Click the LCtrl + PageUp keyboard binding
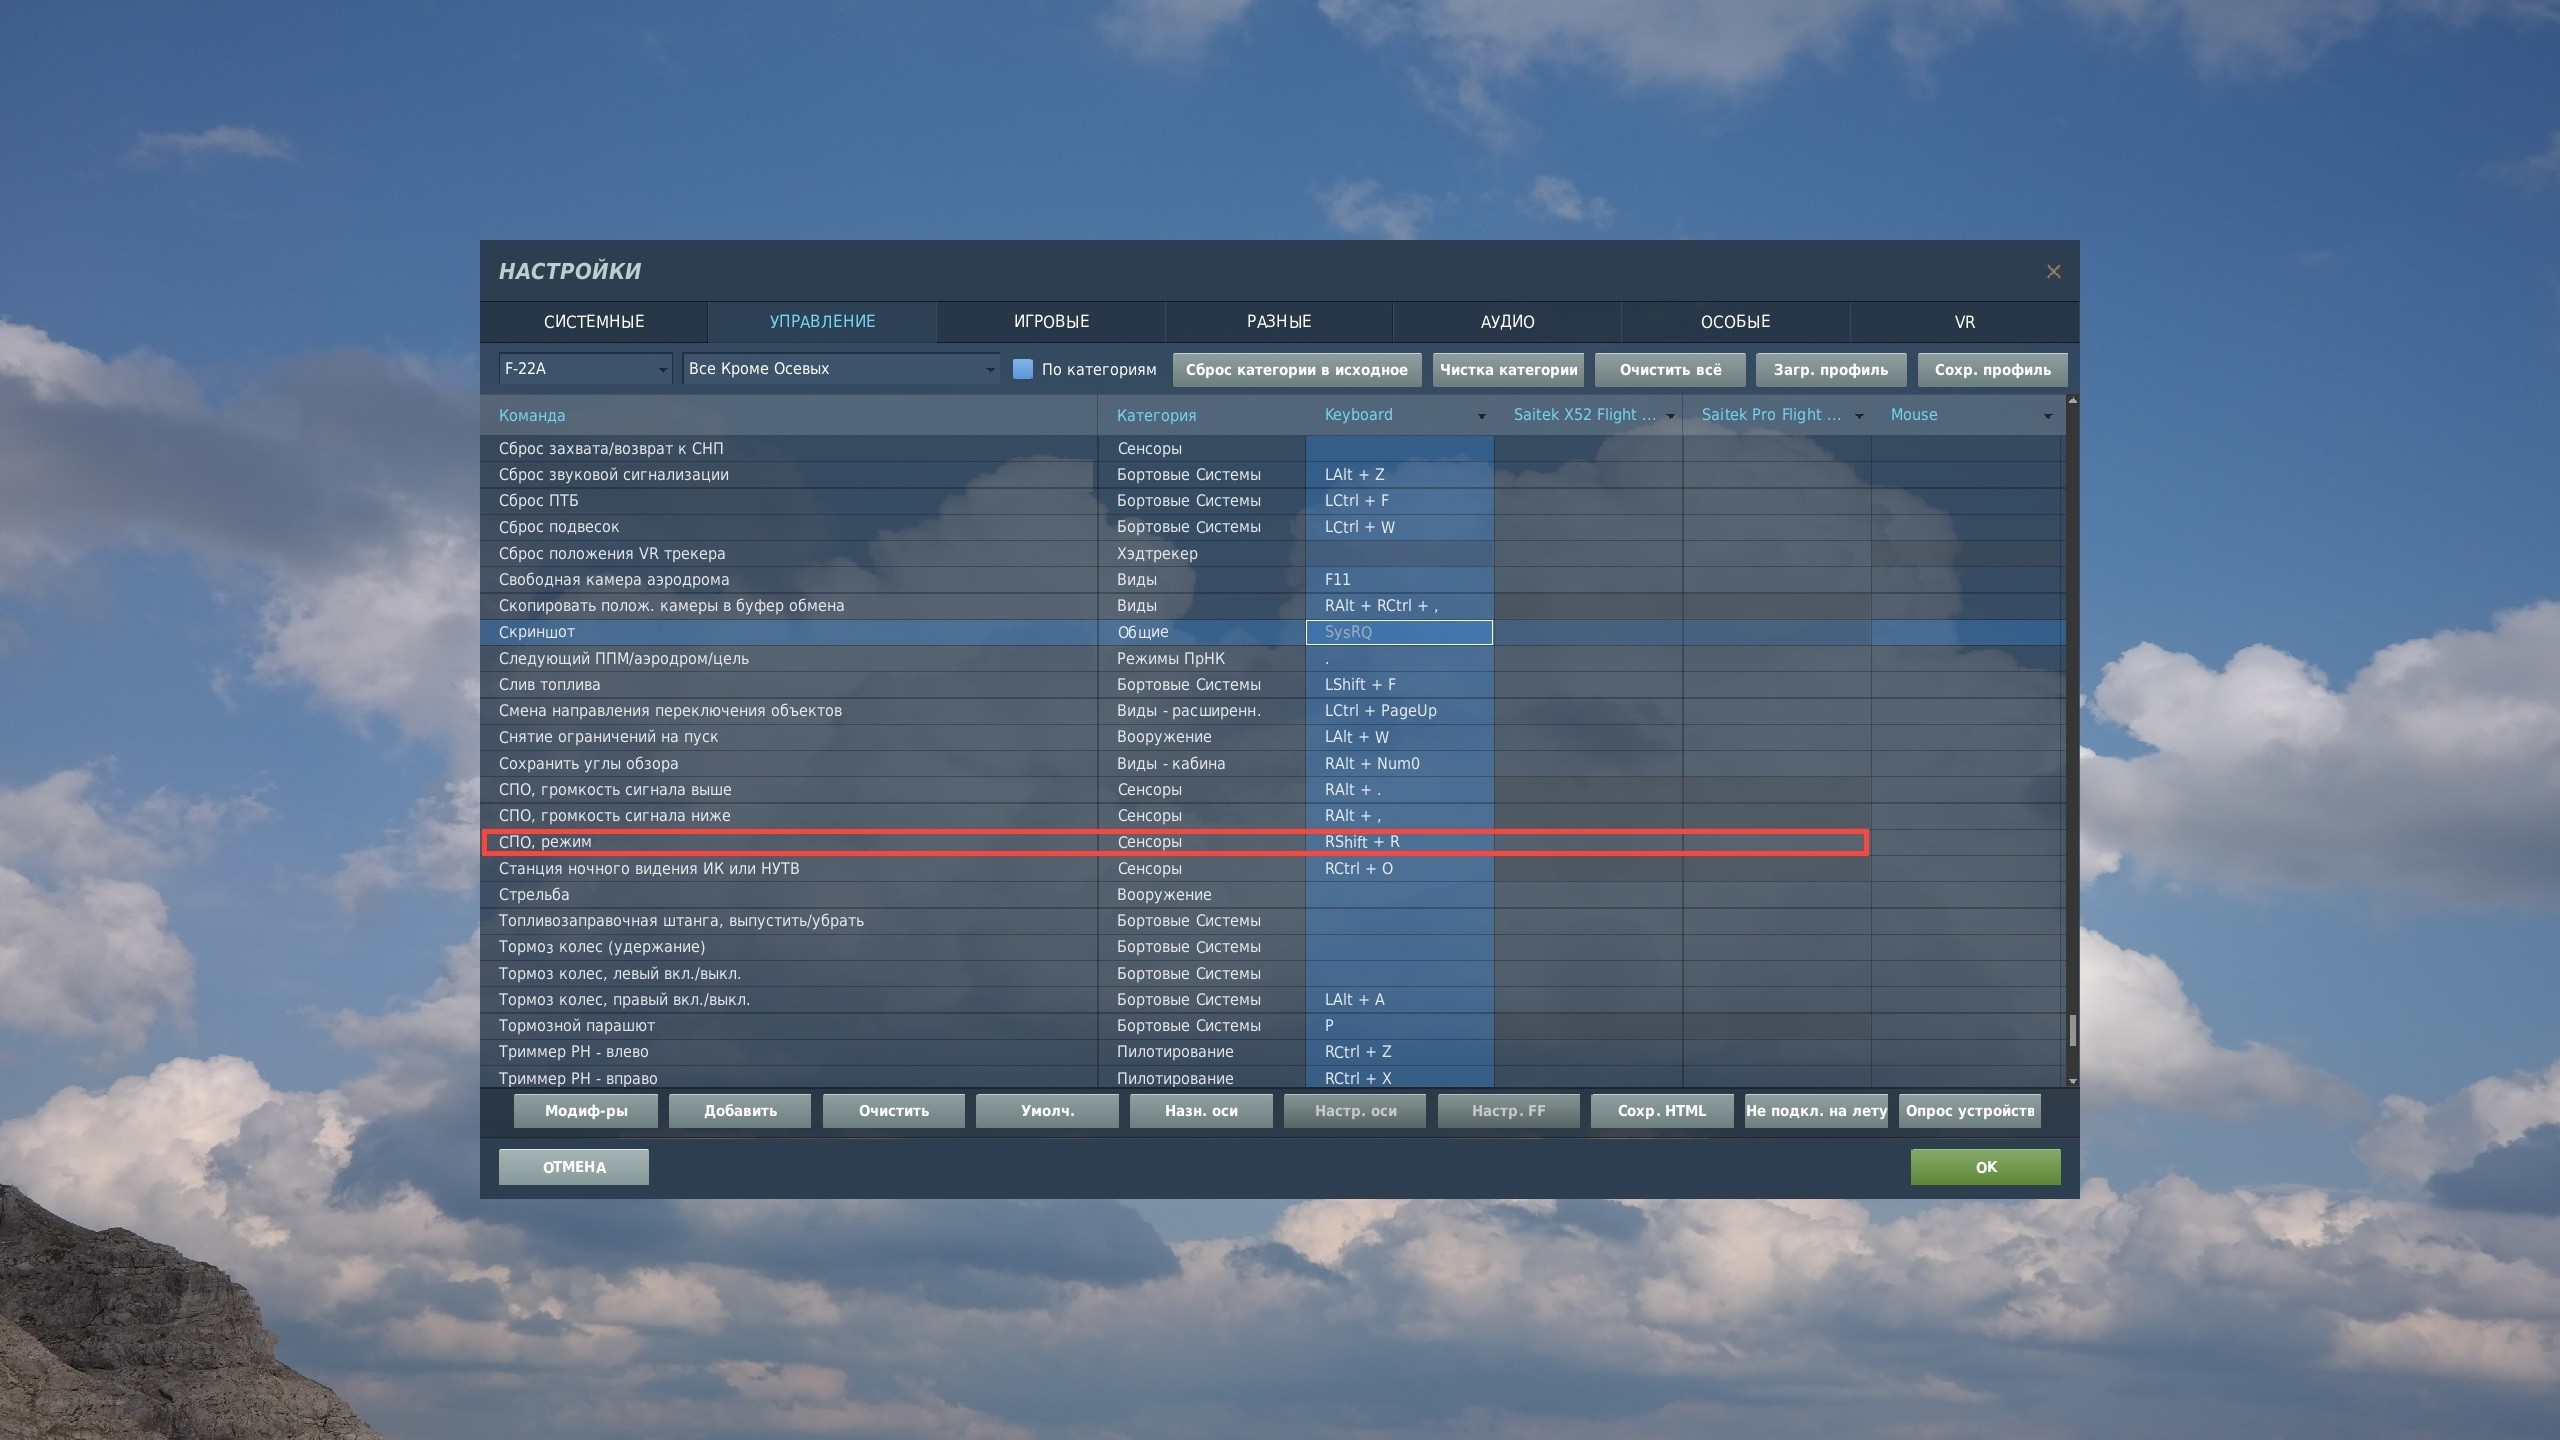Screen dimensions: 2560x1440 coord(1399,711)
